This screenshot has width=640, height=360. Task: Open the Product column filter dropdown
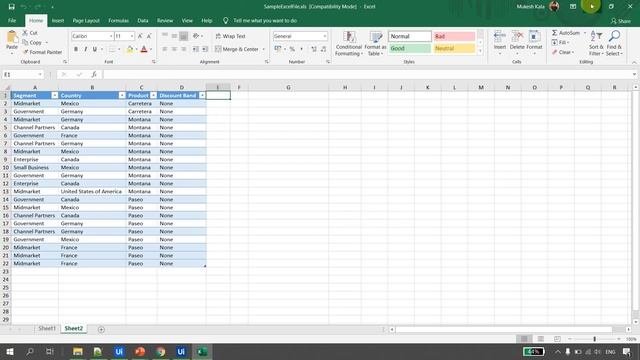pos(153,96)
